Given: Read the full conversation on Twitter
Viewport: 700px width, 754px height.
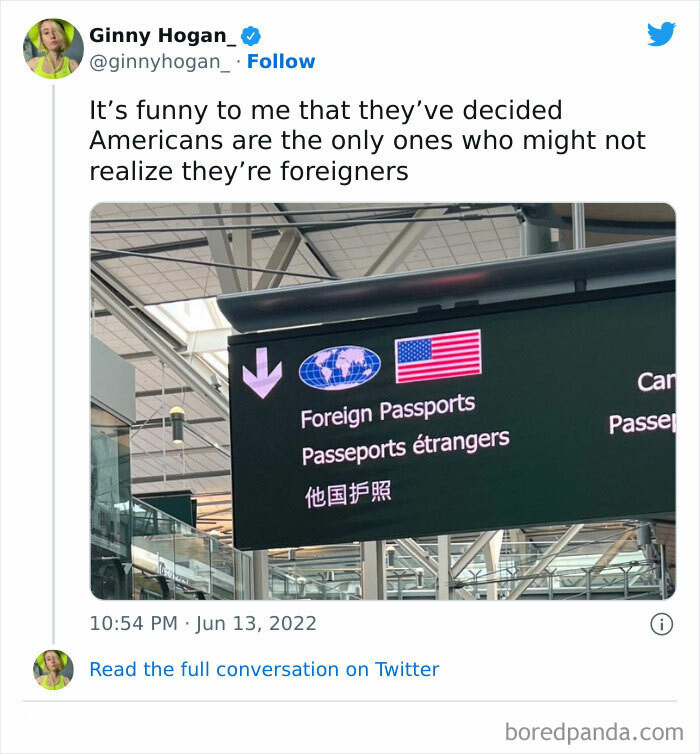Looking at the screenshot, I should (x=264, y=670).
